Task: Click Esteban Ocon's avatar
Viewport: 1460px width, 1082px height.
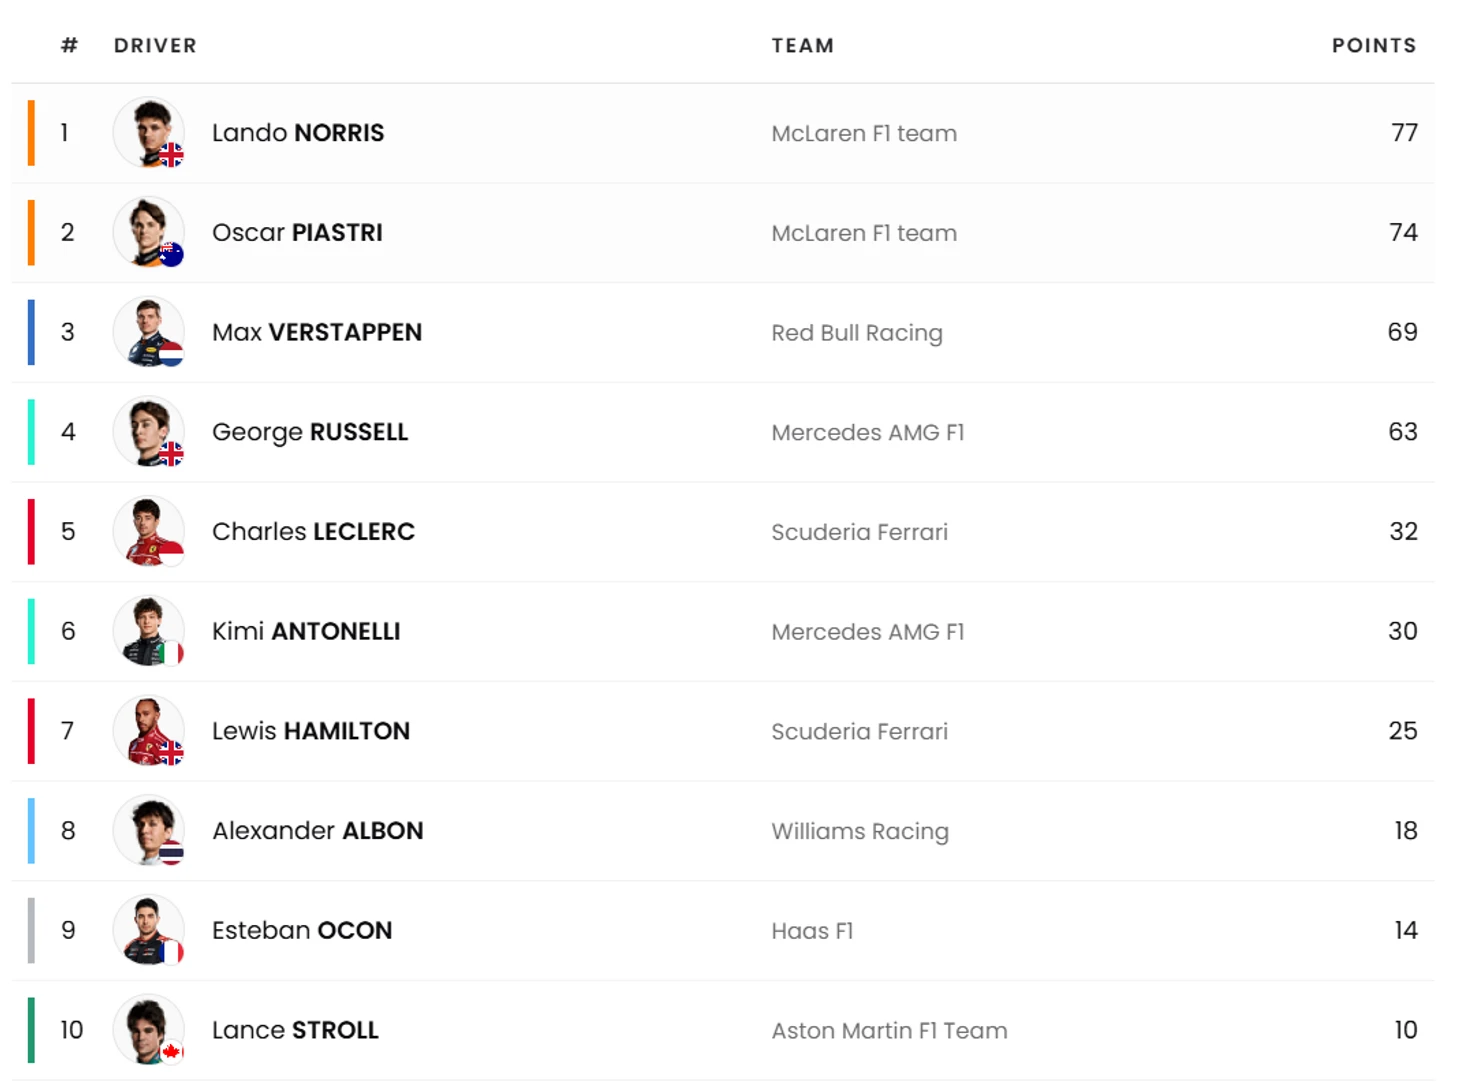Action: click(x=149, y=930)
